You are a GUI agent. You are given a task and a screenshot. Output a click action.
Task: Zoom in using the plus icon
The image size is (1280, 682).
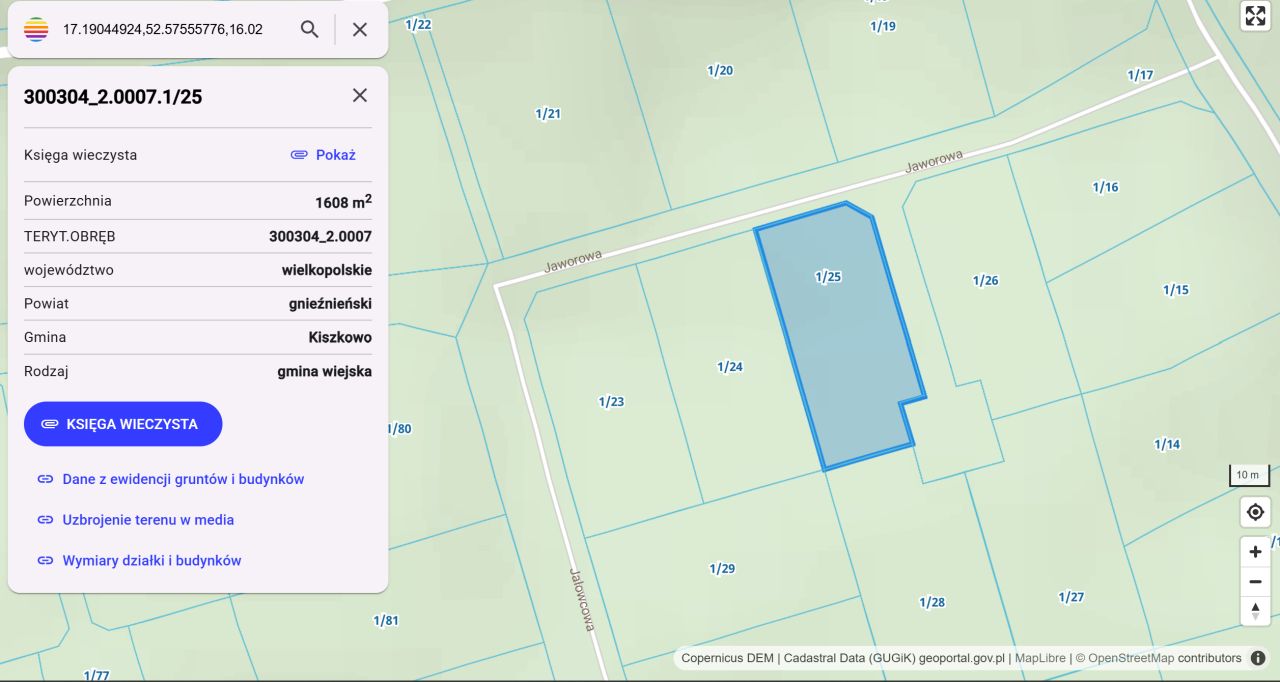click(x=1255, y=551)
